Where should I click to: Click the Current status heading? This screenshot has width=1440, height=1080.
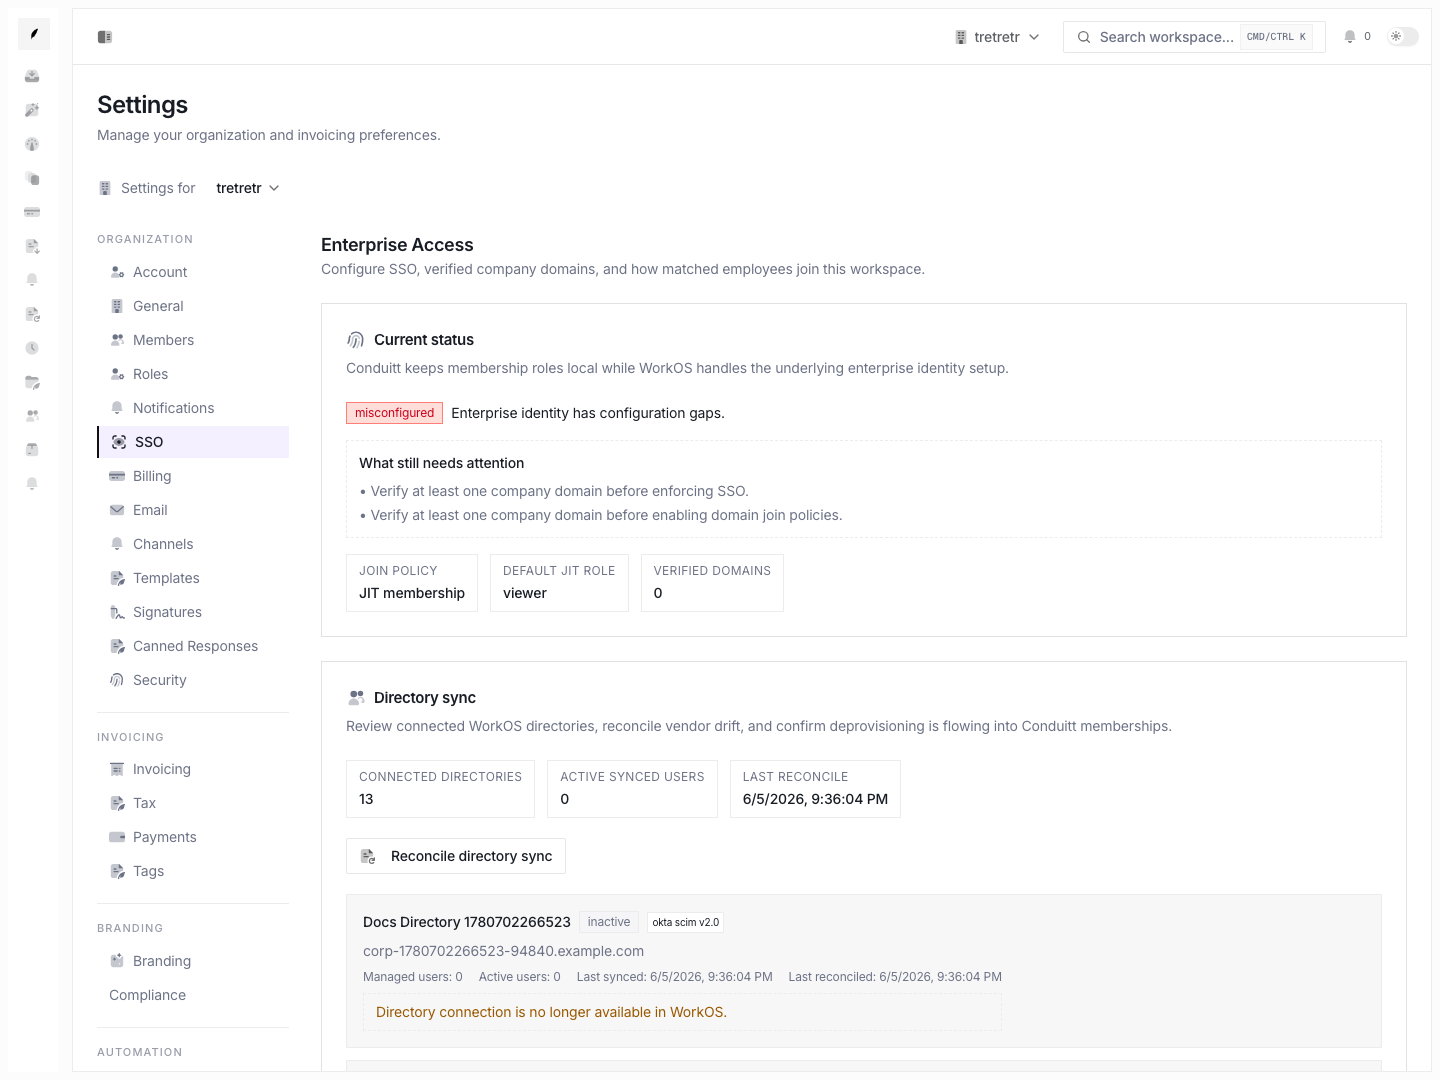424,340
